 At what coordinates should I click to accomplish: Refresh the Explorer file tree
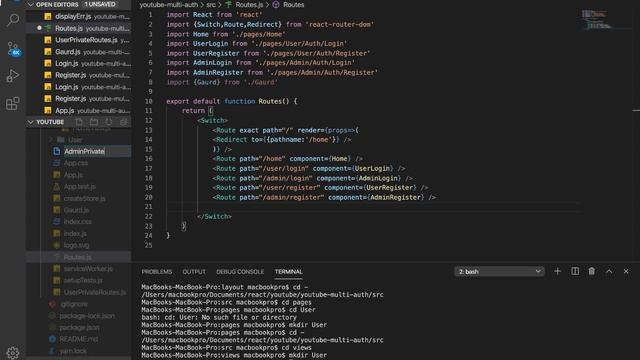(109, 122)
